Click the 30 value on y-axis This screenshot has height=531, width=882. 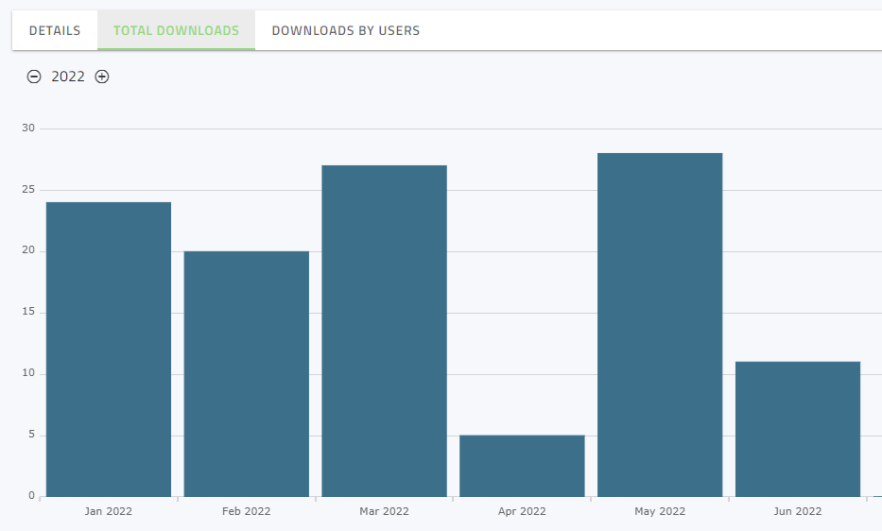tap(28, 128)
